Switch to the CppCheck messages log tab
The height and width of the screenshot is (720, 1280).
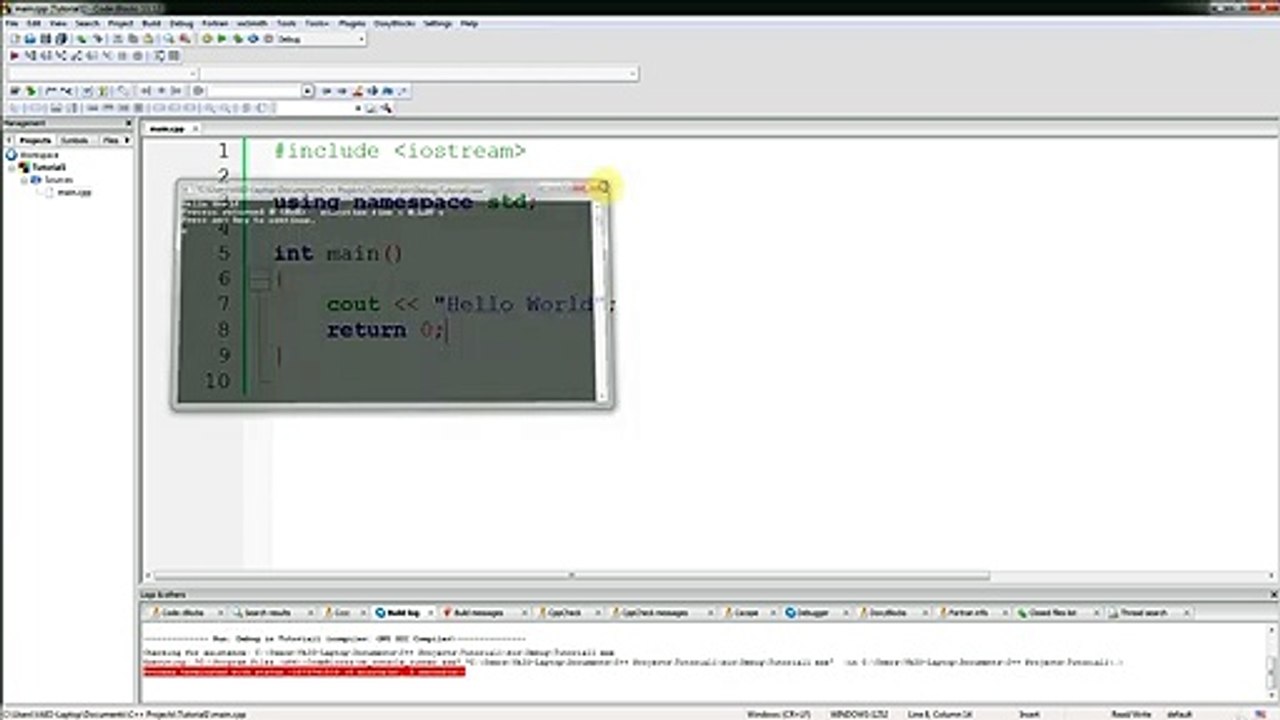tap(655, 612)
